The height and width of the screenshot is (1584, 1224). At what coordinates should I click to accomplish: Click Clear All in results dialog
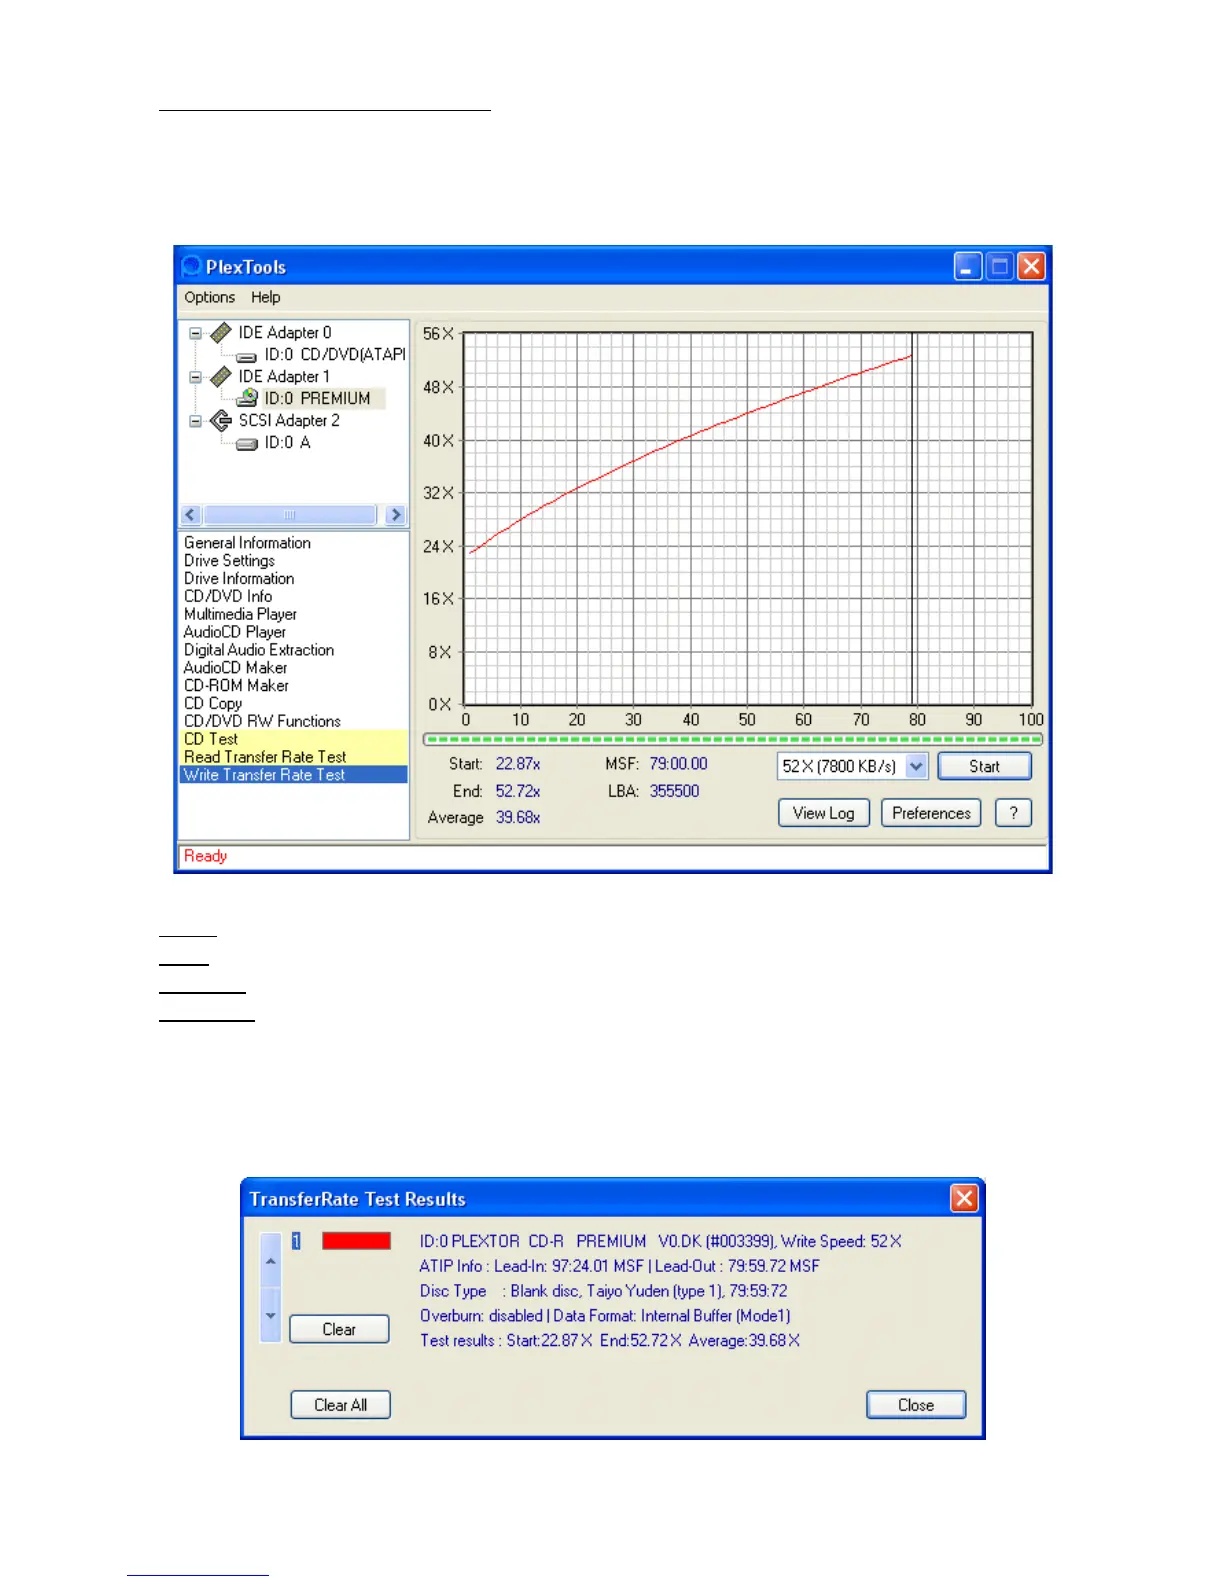pos(340,1405)
